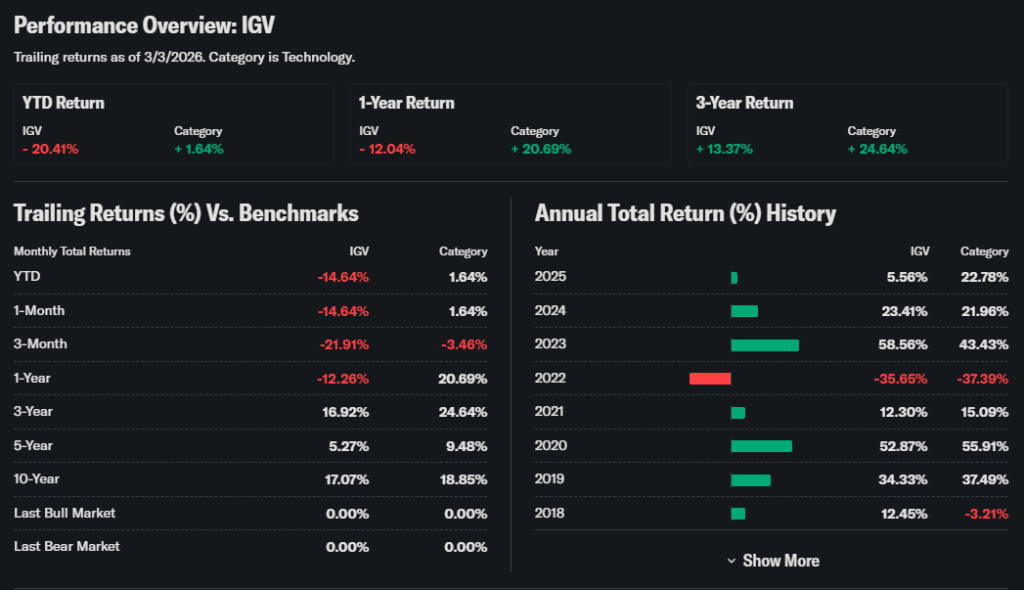The height and width of the screenshot is (590, 1024).
Task: Click the green 2023 return bar
Action: [765, 345]
